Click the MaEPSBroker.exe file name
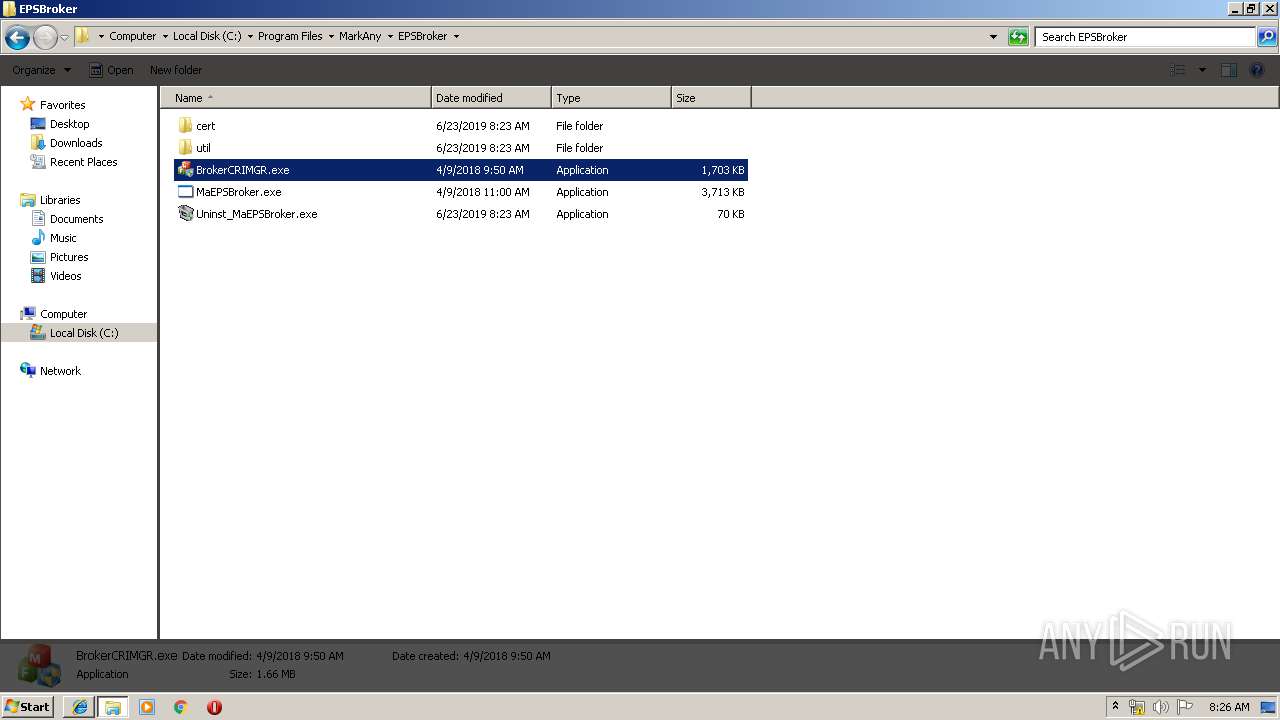Screen dimensions: 1280x720 coord(238,192)
